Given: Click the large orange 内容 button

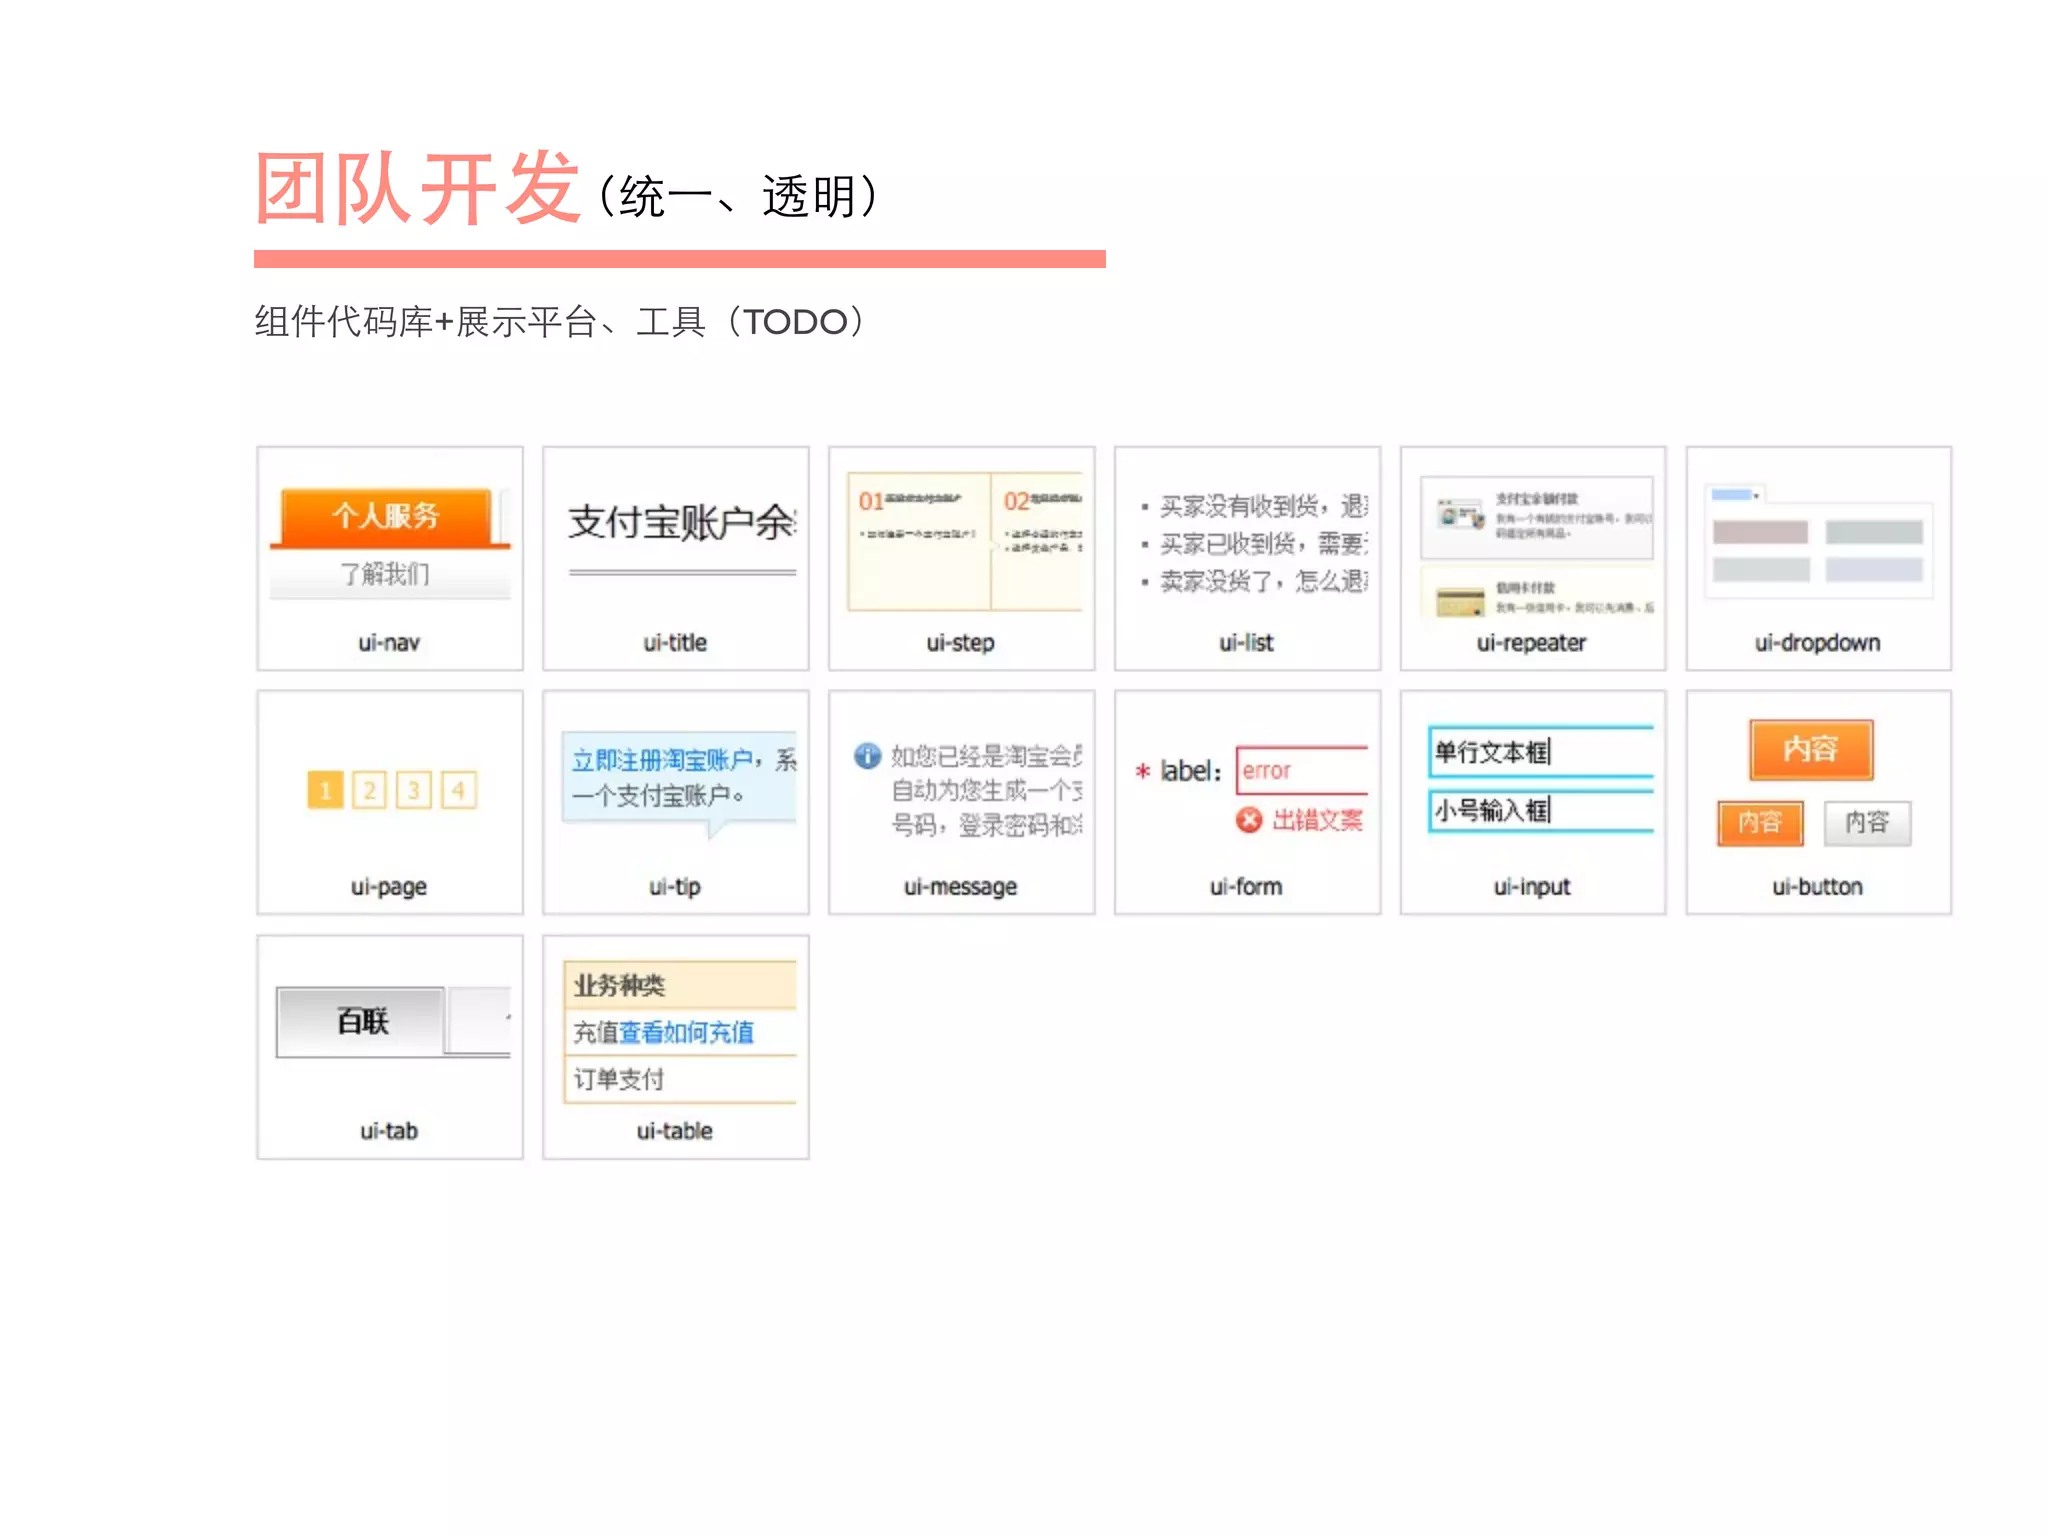Looking at the screenshot, I should [1811, 749].
